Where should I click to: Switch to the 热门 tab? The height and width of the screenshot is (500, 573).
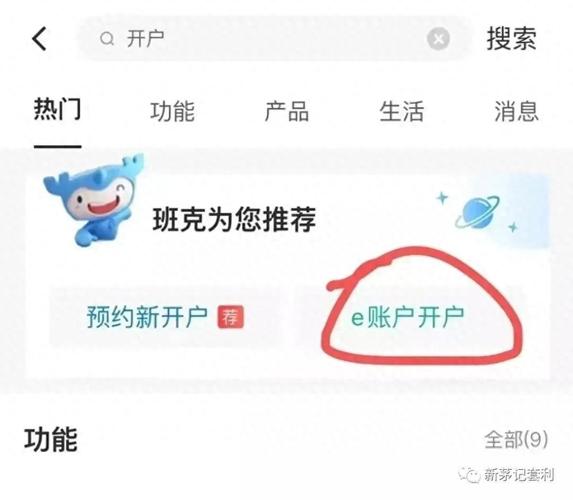point(57,109)
